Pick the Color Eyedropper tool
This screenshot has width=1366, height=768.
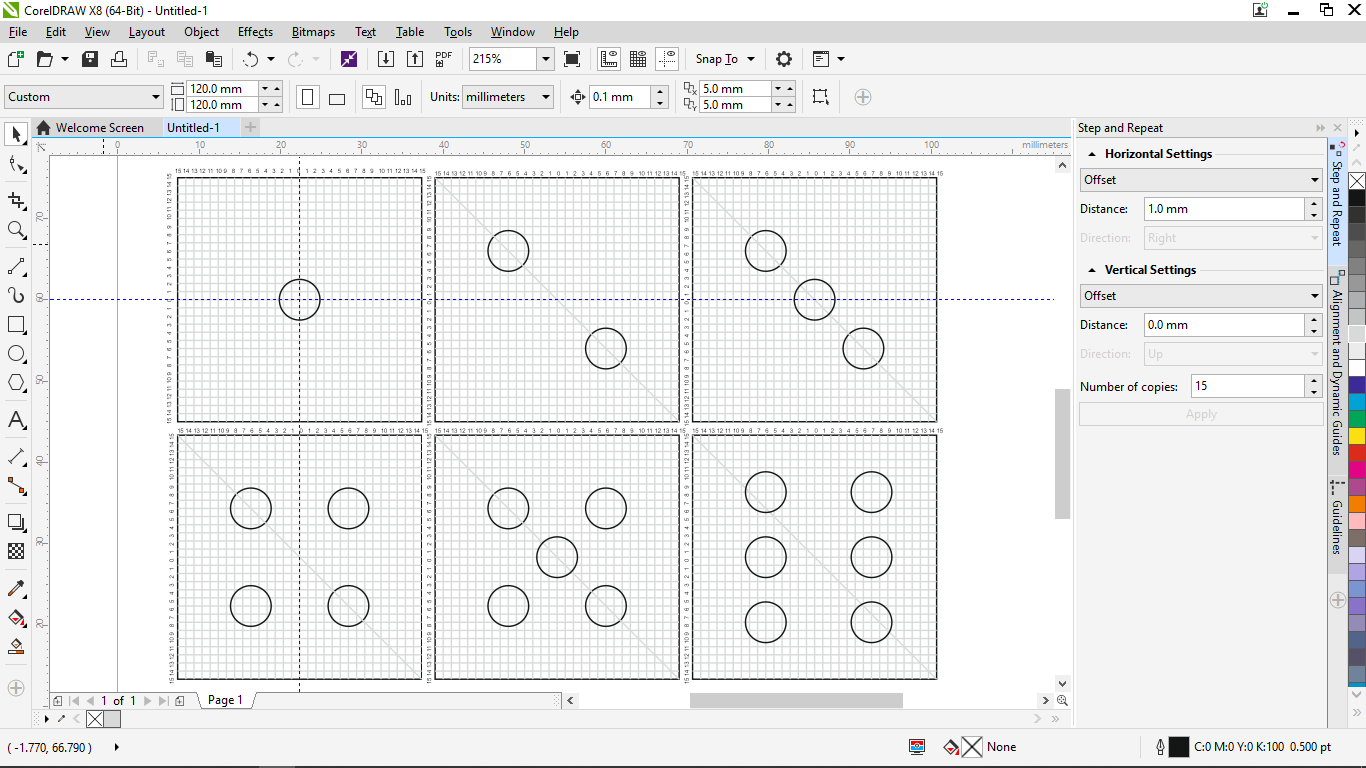pos(16,588)
